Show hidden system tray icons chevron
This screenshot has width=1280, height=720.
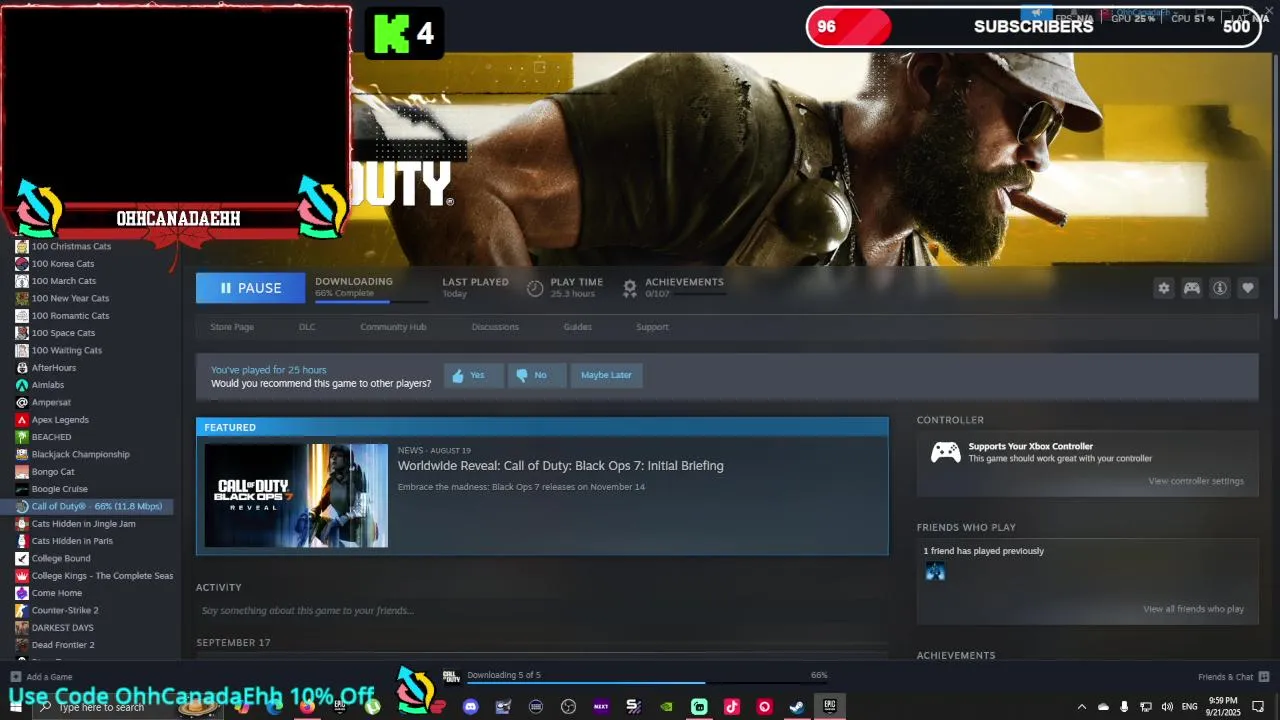(1082, 707)
